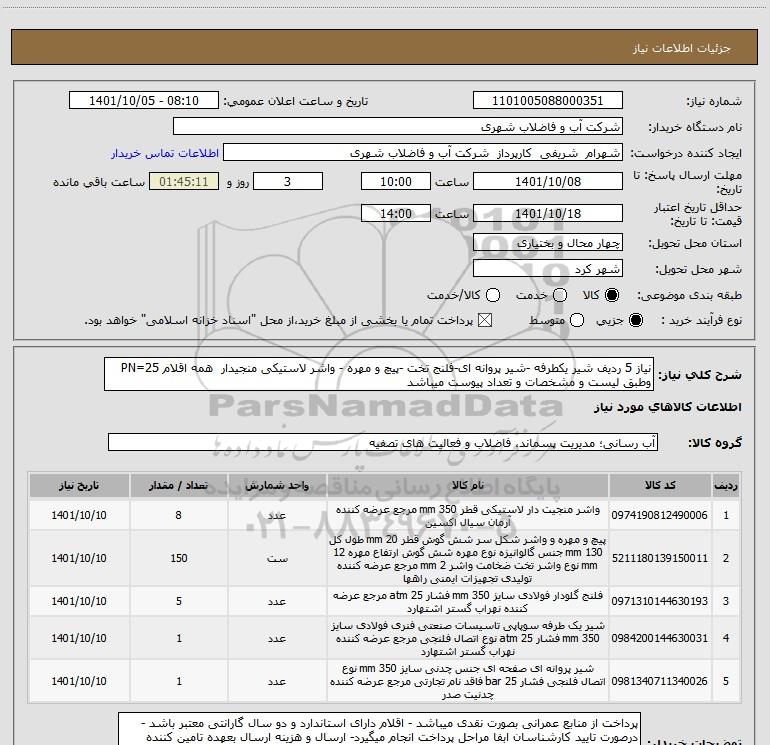Click product code 0974190812490006
This screenshot has width=770, height=745.
tap(660, 515)
